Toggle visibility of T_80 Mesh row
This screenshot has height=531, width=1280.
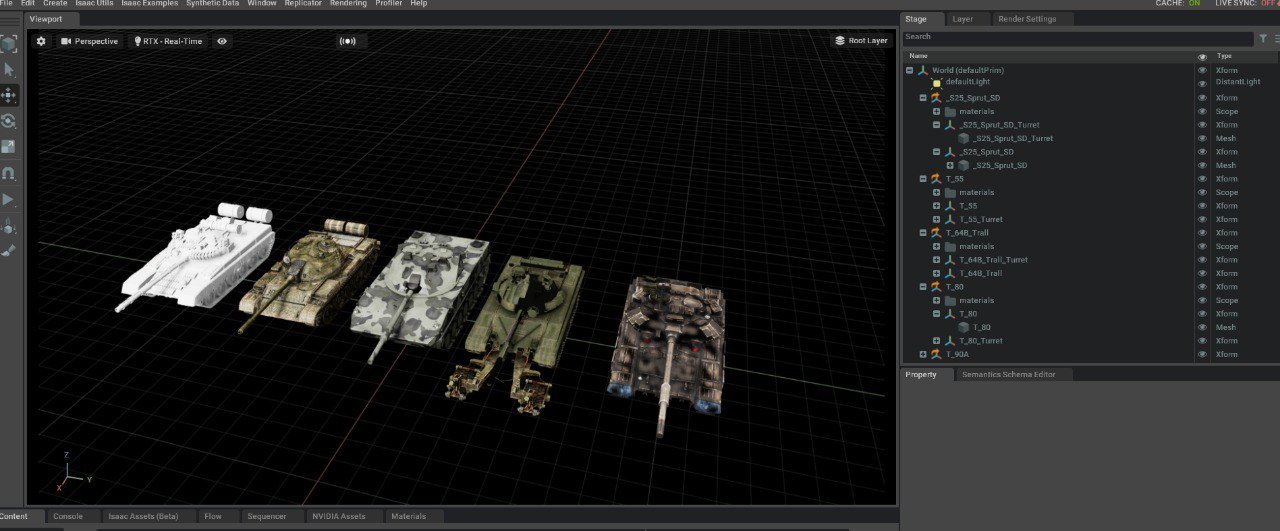tap(1202, 327)
